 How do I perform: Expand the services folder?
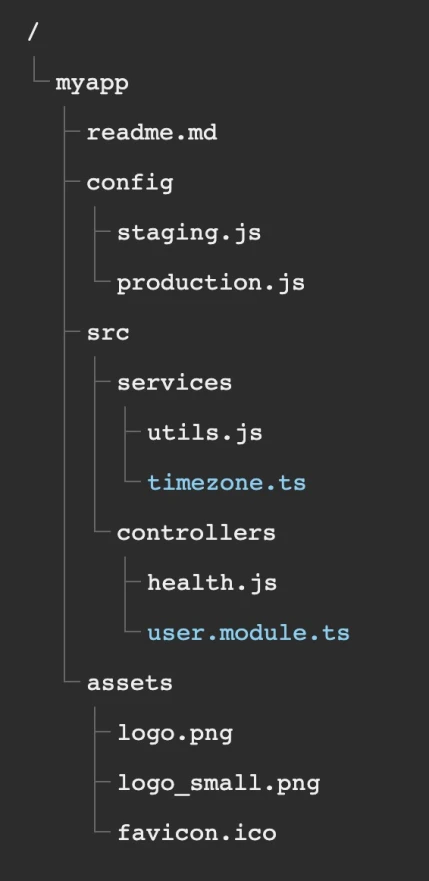tap(174, 383)
